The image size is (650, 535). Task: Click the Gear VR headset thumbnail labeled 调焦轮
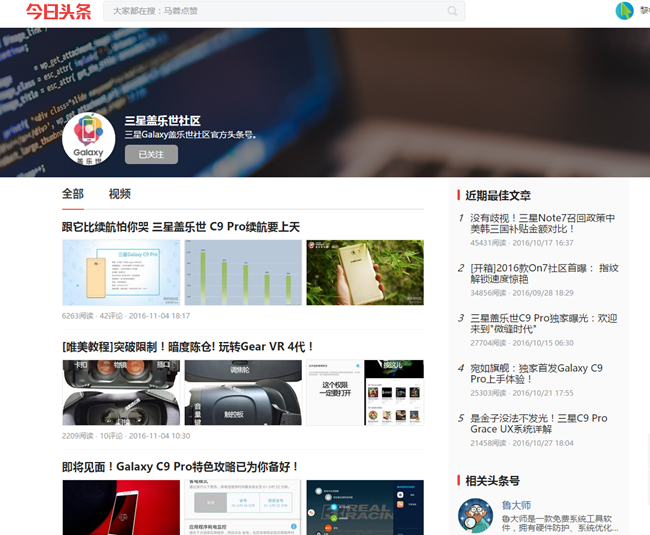click(243, 392)
